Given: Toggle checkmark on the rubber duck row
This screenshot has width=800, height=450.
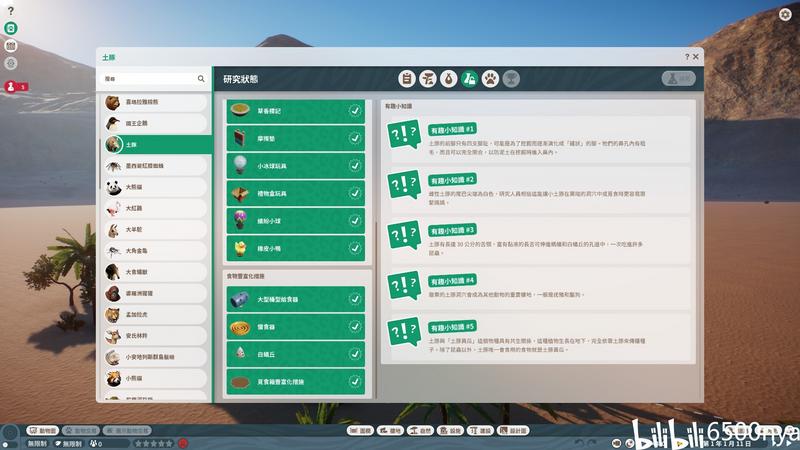Looking at the screenshot, I should (355, 248).
